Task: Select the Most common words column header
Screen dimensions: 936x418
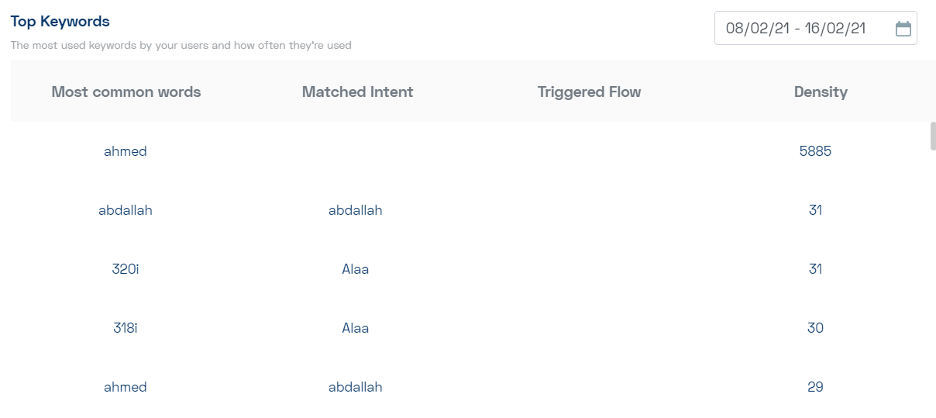Action: [126, 91]
